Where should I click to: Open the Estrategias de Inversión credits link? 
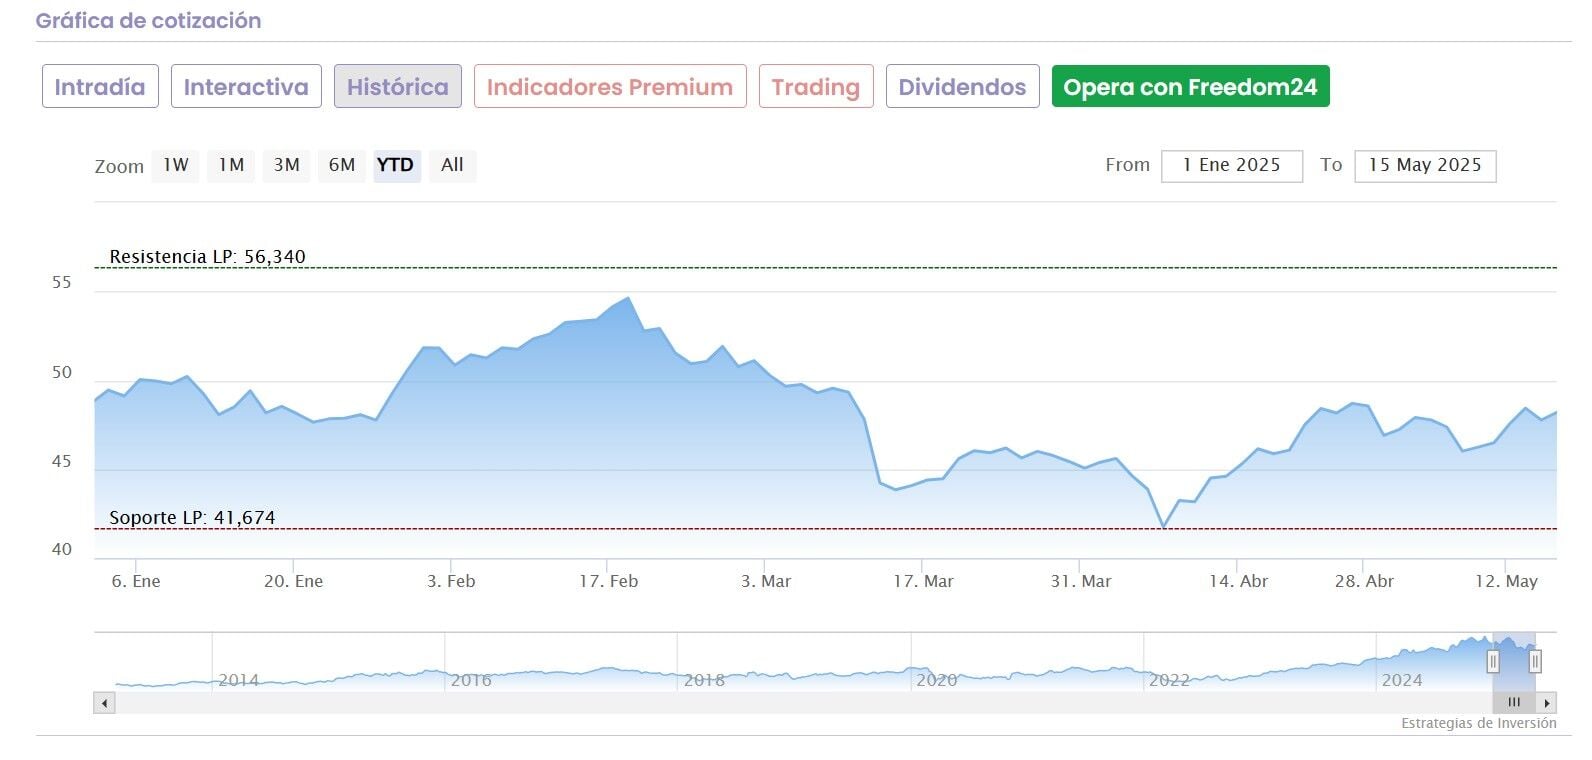pyautogui.click(x=1478, y=723)
